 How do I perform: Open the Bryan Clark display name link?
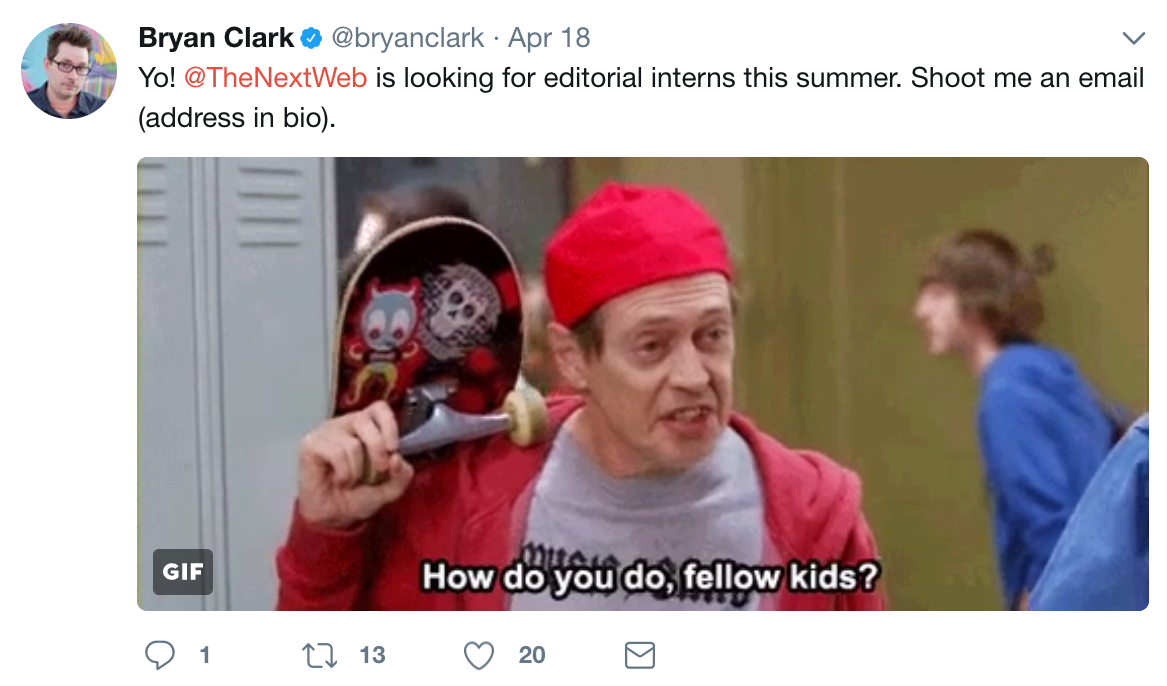pos(216,38)
